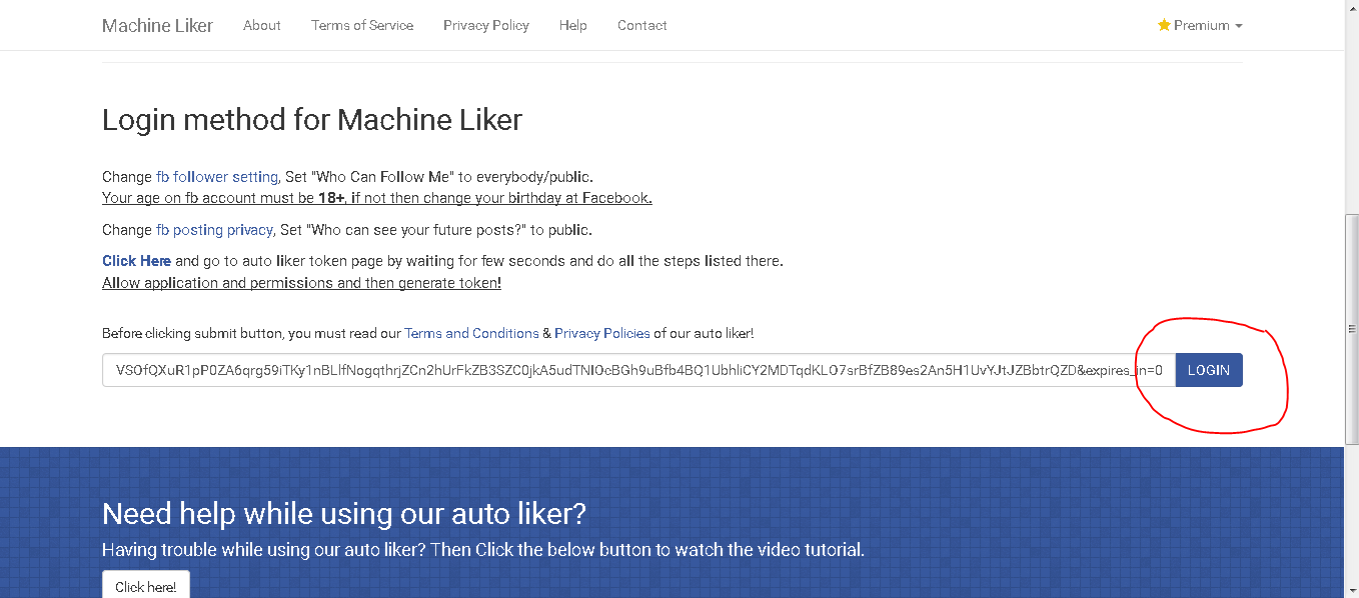The height and width of the screenshot is (598, 1359).
Task: Click the star icon beside Premium
Action: [x=1164, y=25]
